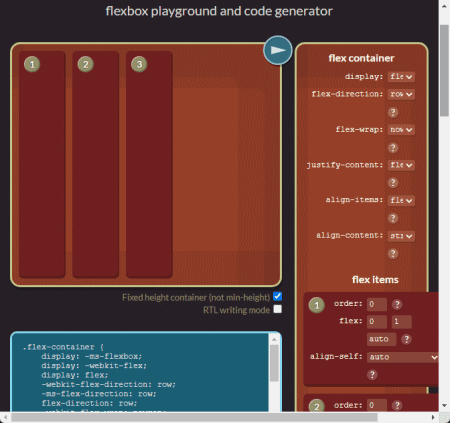Click help icon next to item 1 flex auto field
The image size is (450, 423).
pyautogui.click(x=406, y=339)
